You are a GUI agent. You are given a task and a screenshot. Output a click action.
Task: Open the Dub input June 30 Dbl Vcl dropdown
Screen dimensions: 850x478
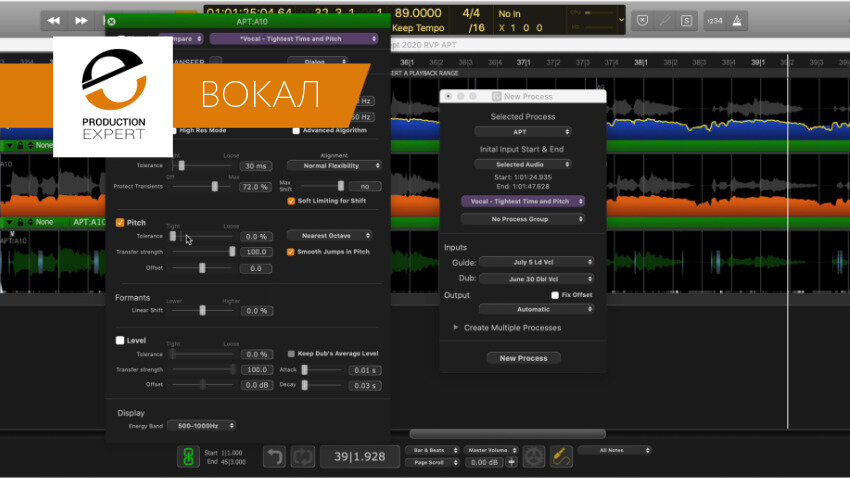tap(536, 279)
